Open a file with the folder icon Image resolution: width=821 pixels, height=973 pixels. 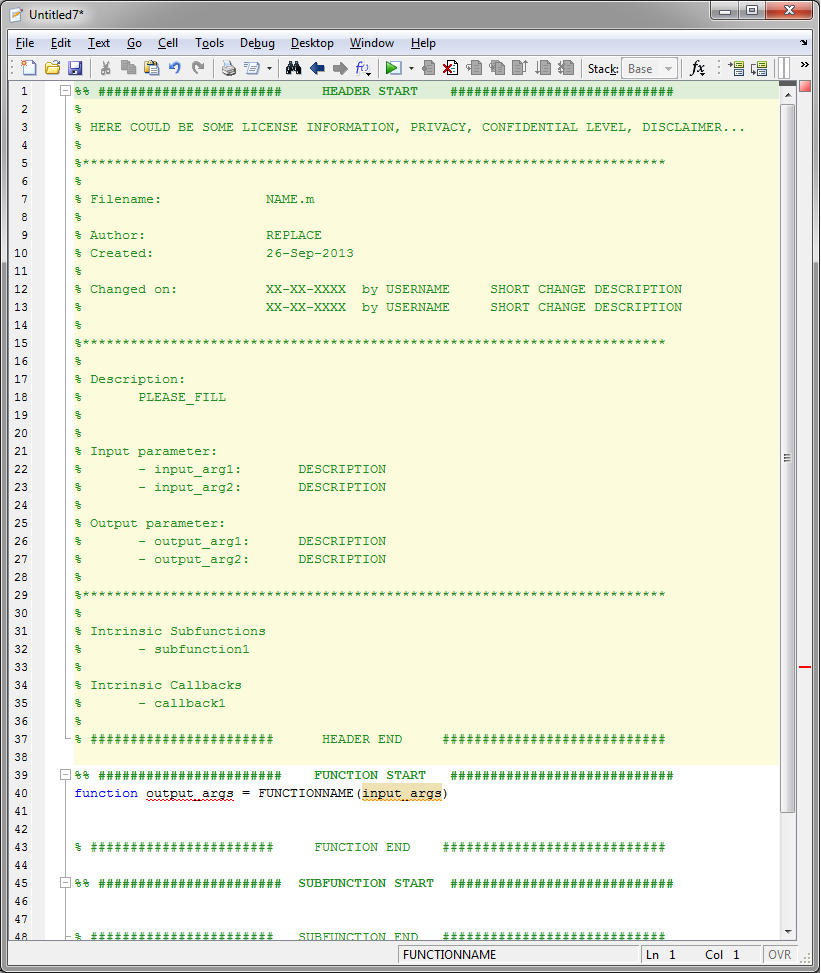[53, 68]
